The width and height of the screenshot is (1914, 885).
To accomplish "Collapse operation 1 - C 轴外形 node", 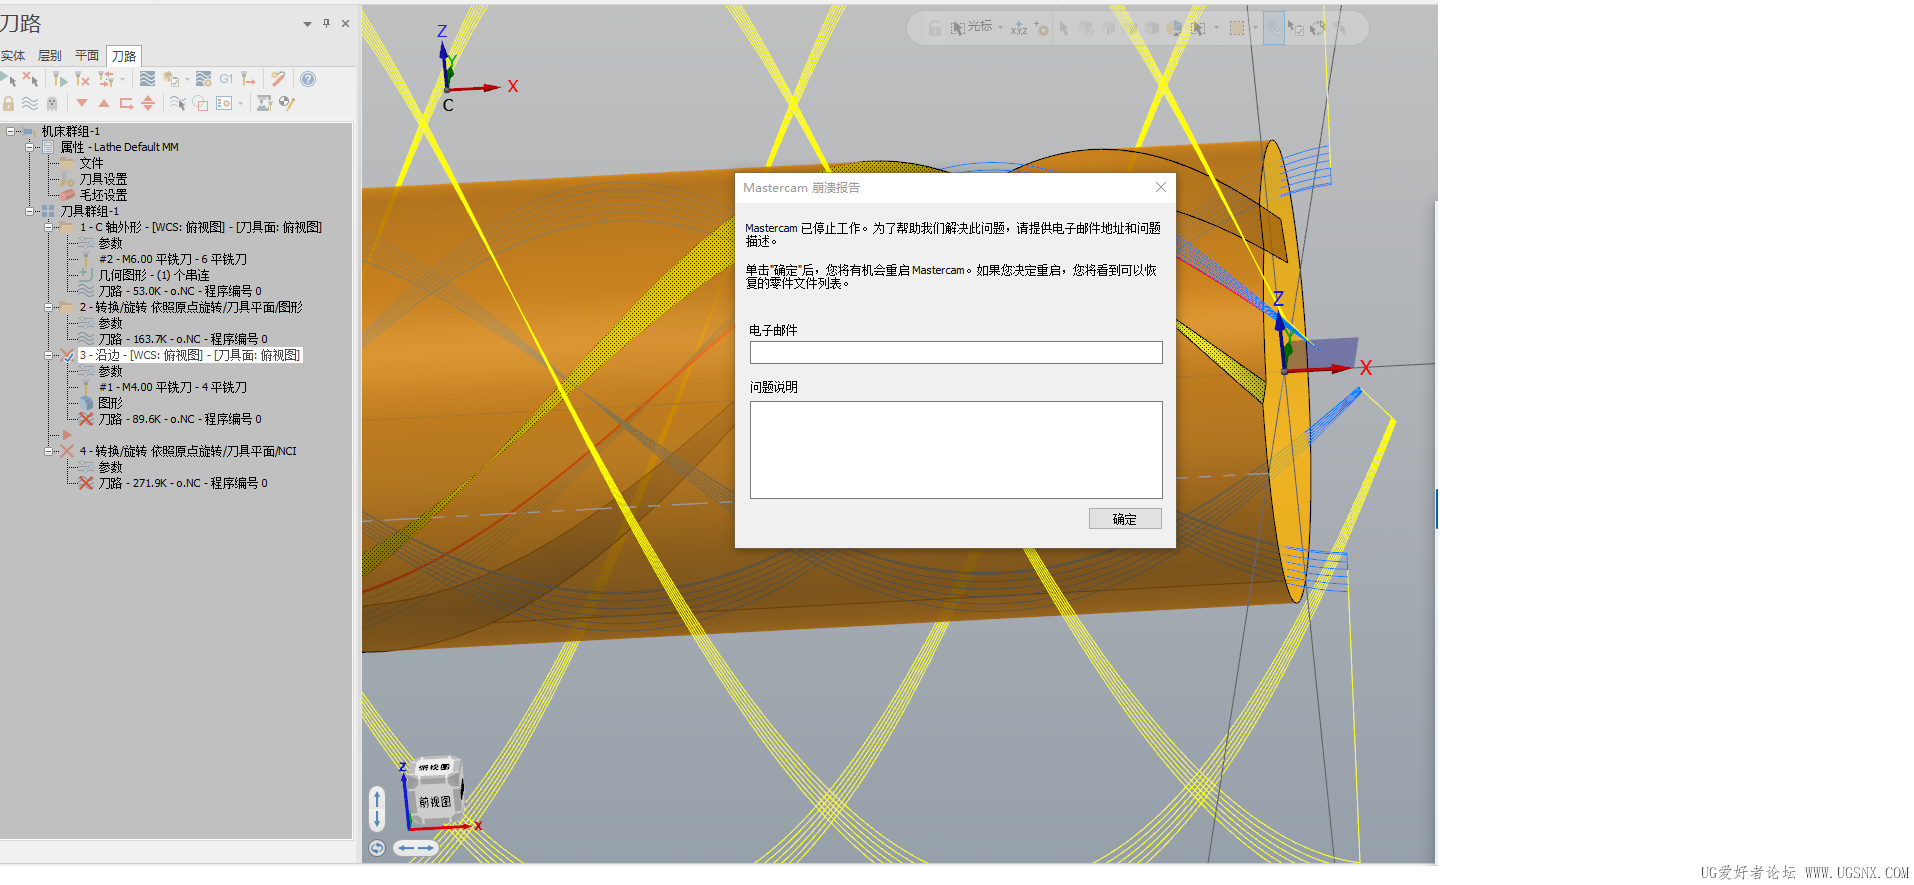I will click(x=49, y=227).
